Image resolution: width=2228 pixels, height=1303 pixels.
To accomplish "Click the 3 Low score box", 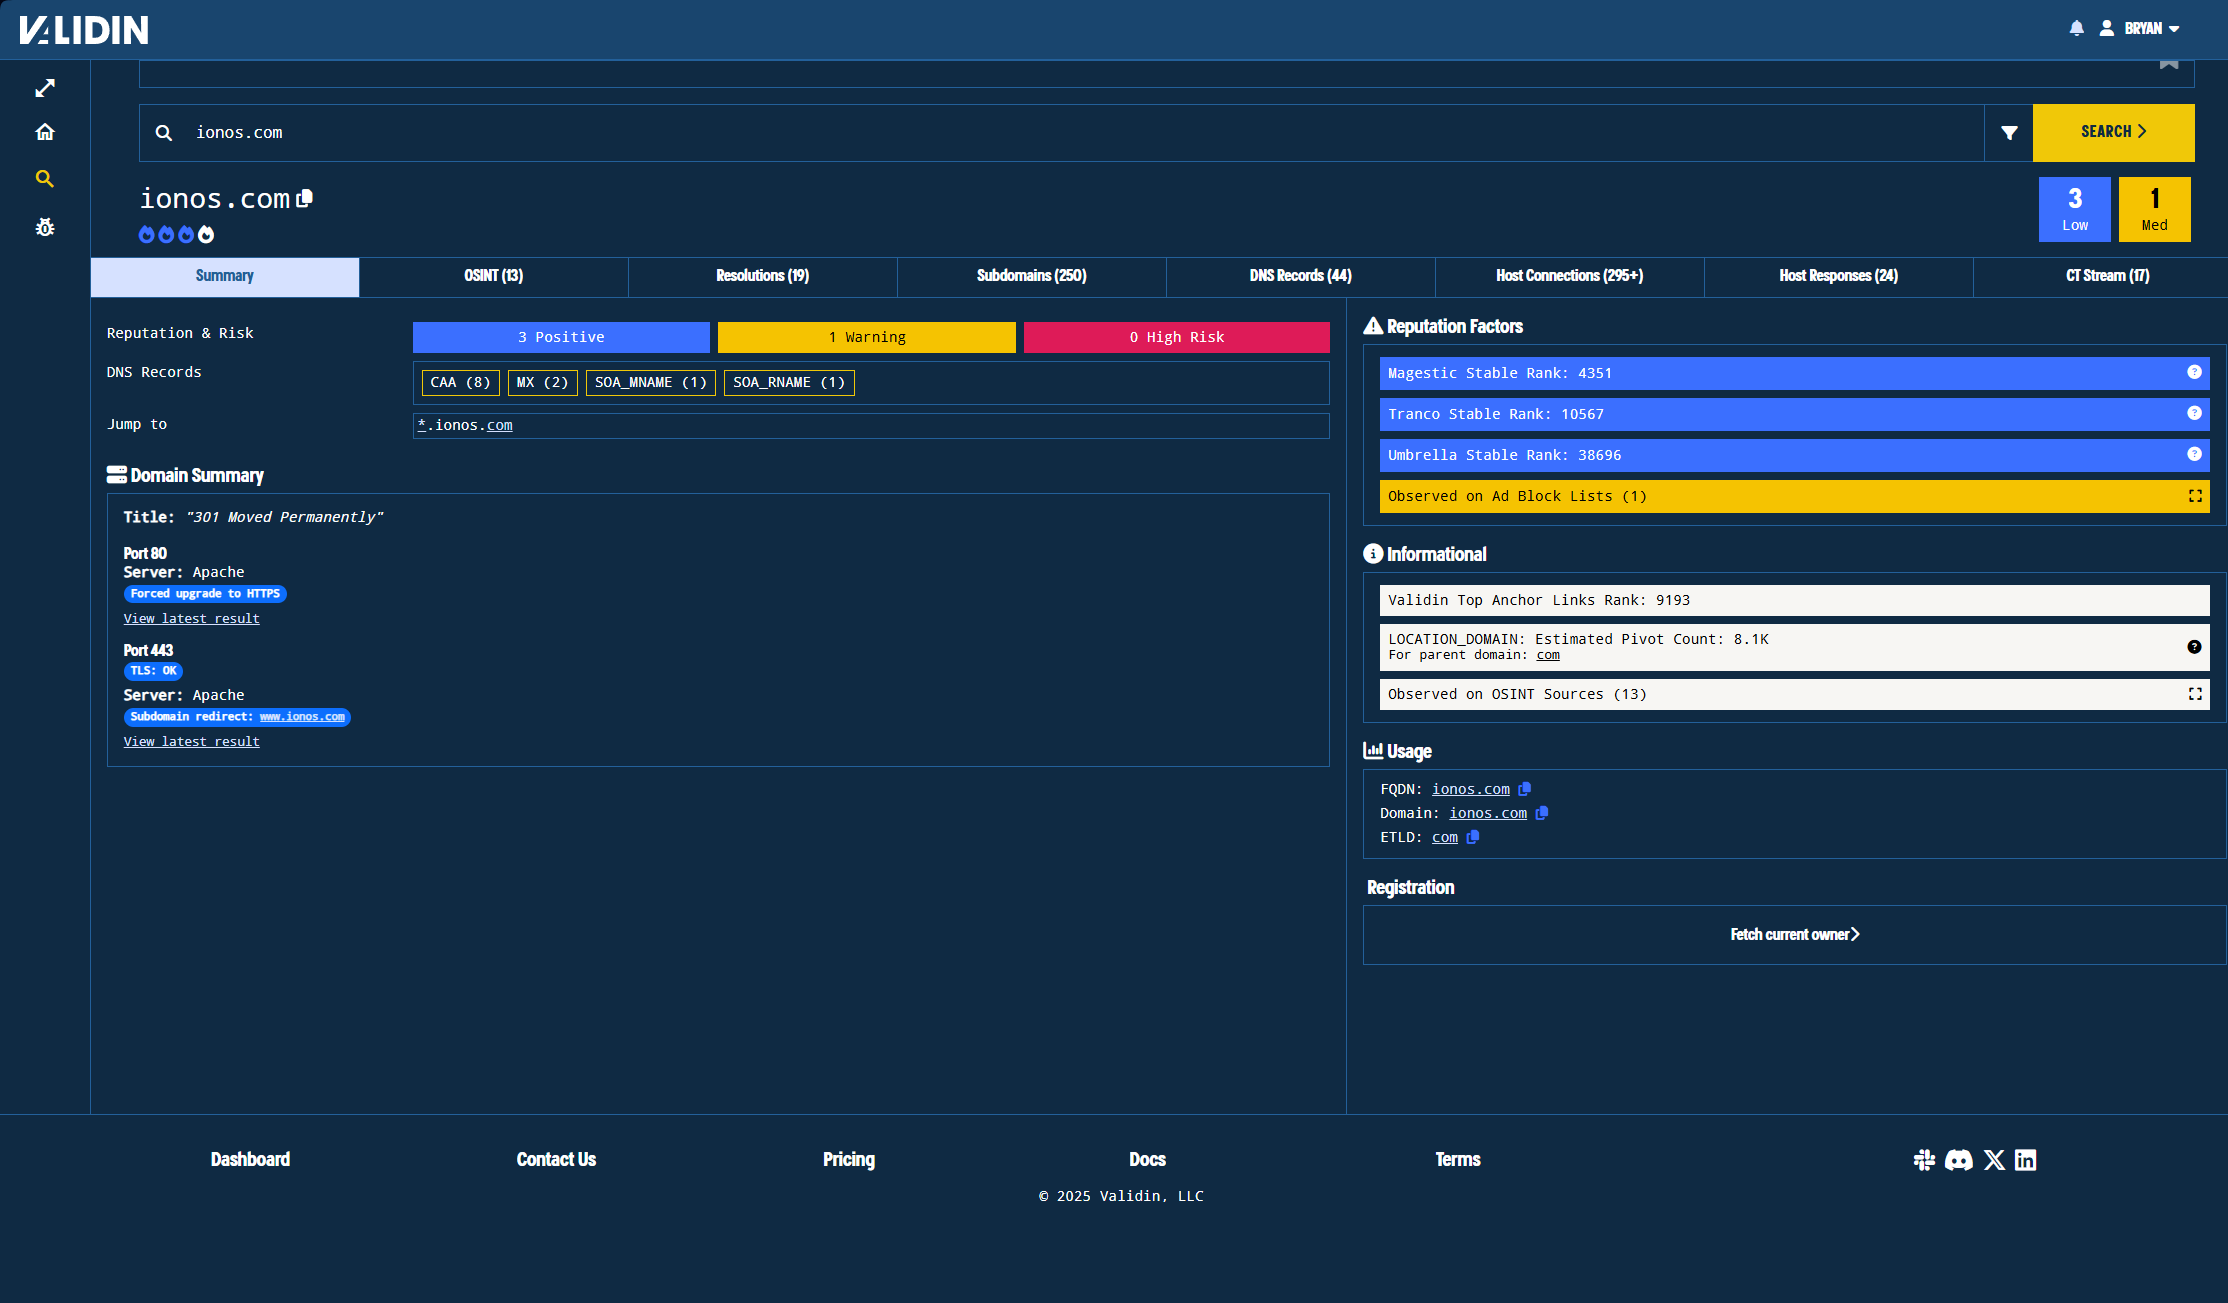I will pos(2075,210).
